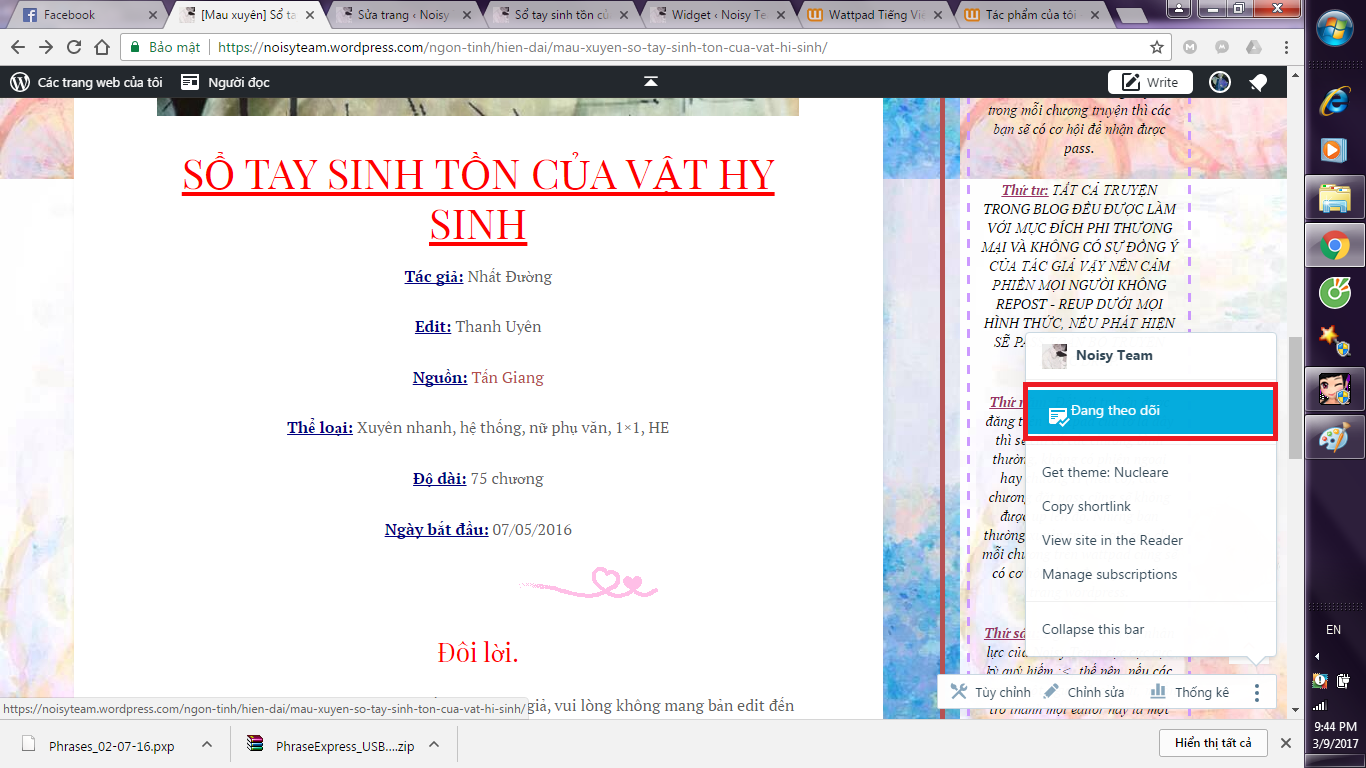
Task: Select Copy shortlink menu entry
Action: pos(1086,506)
